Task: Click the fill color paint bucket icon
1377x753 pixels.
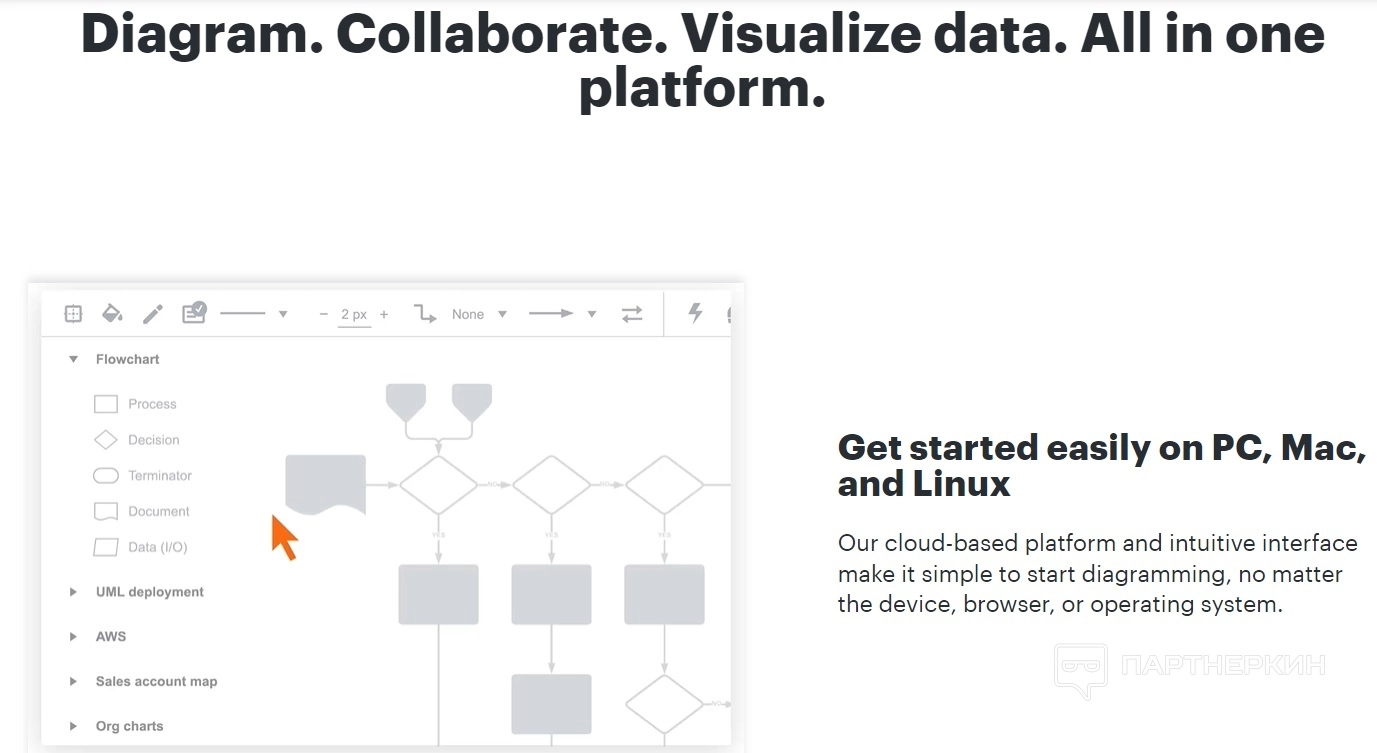Action: (x=112, y=314)
